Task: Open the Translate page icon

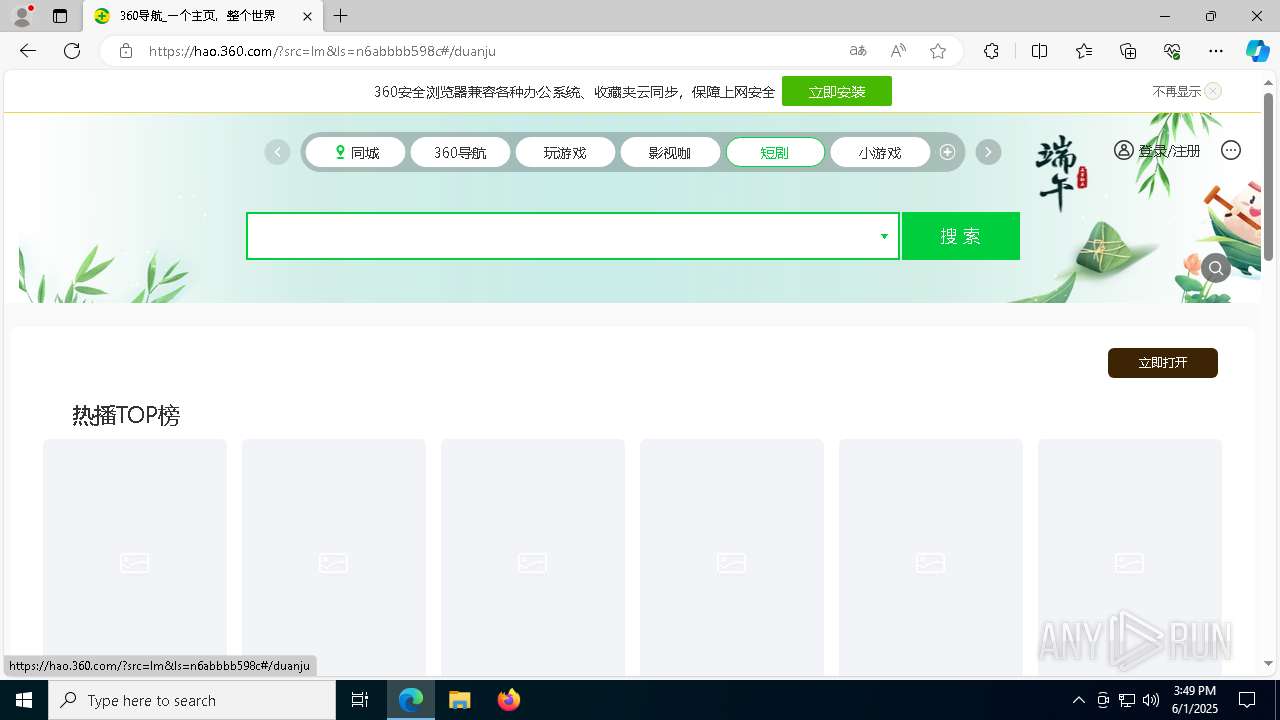Action: pos(858,51)
